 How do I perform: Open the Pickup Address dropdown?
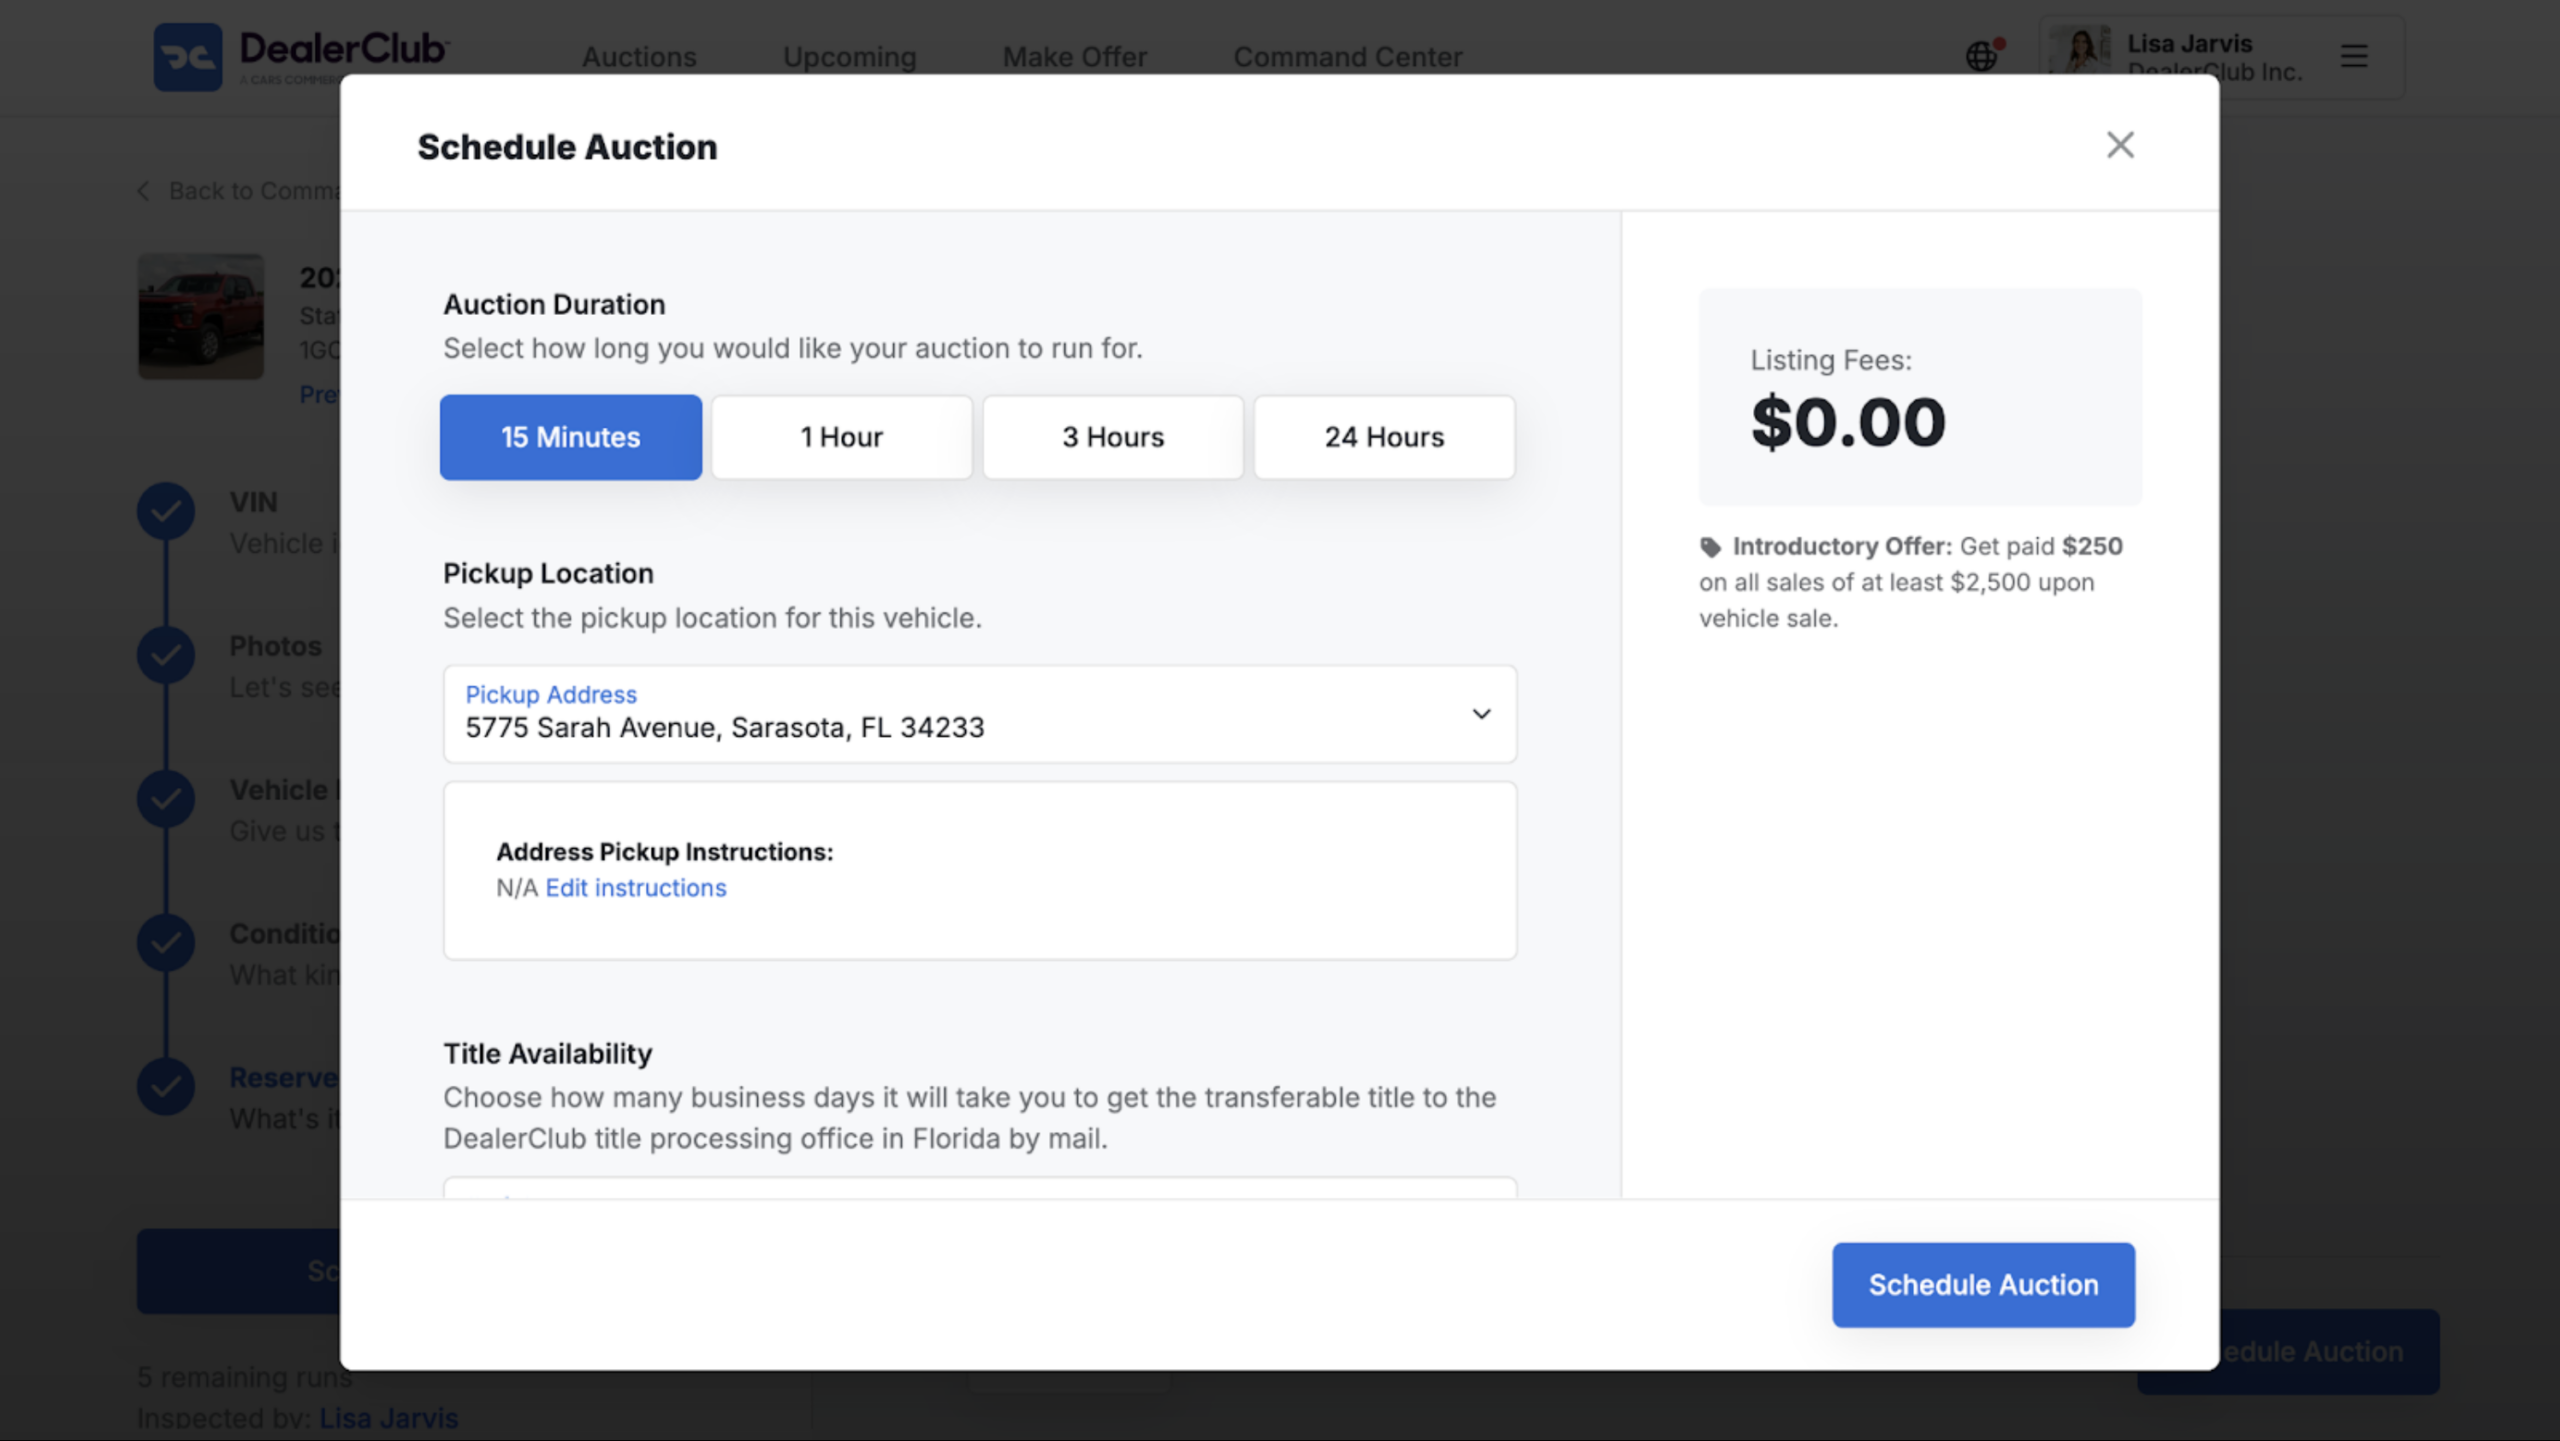pos(980,713)
